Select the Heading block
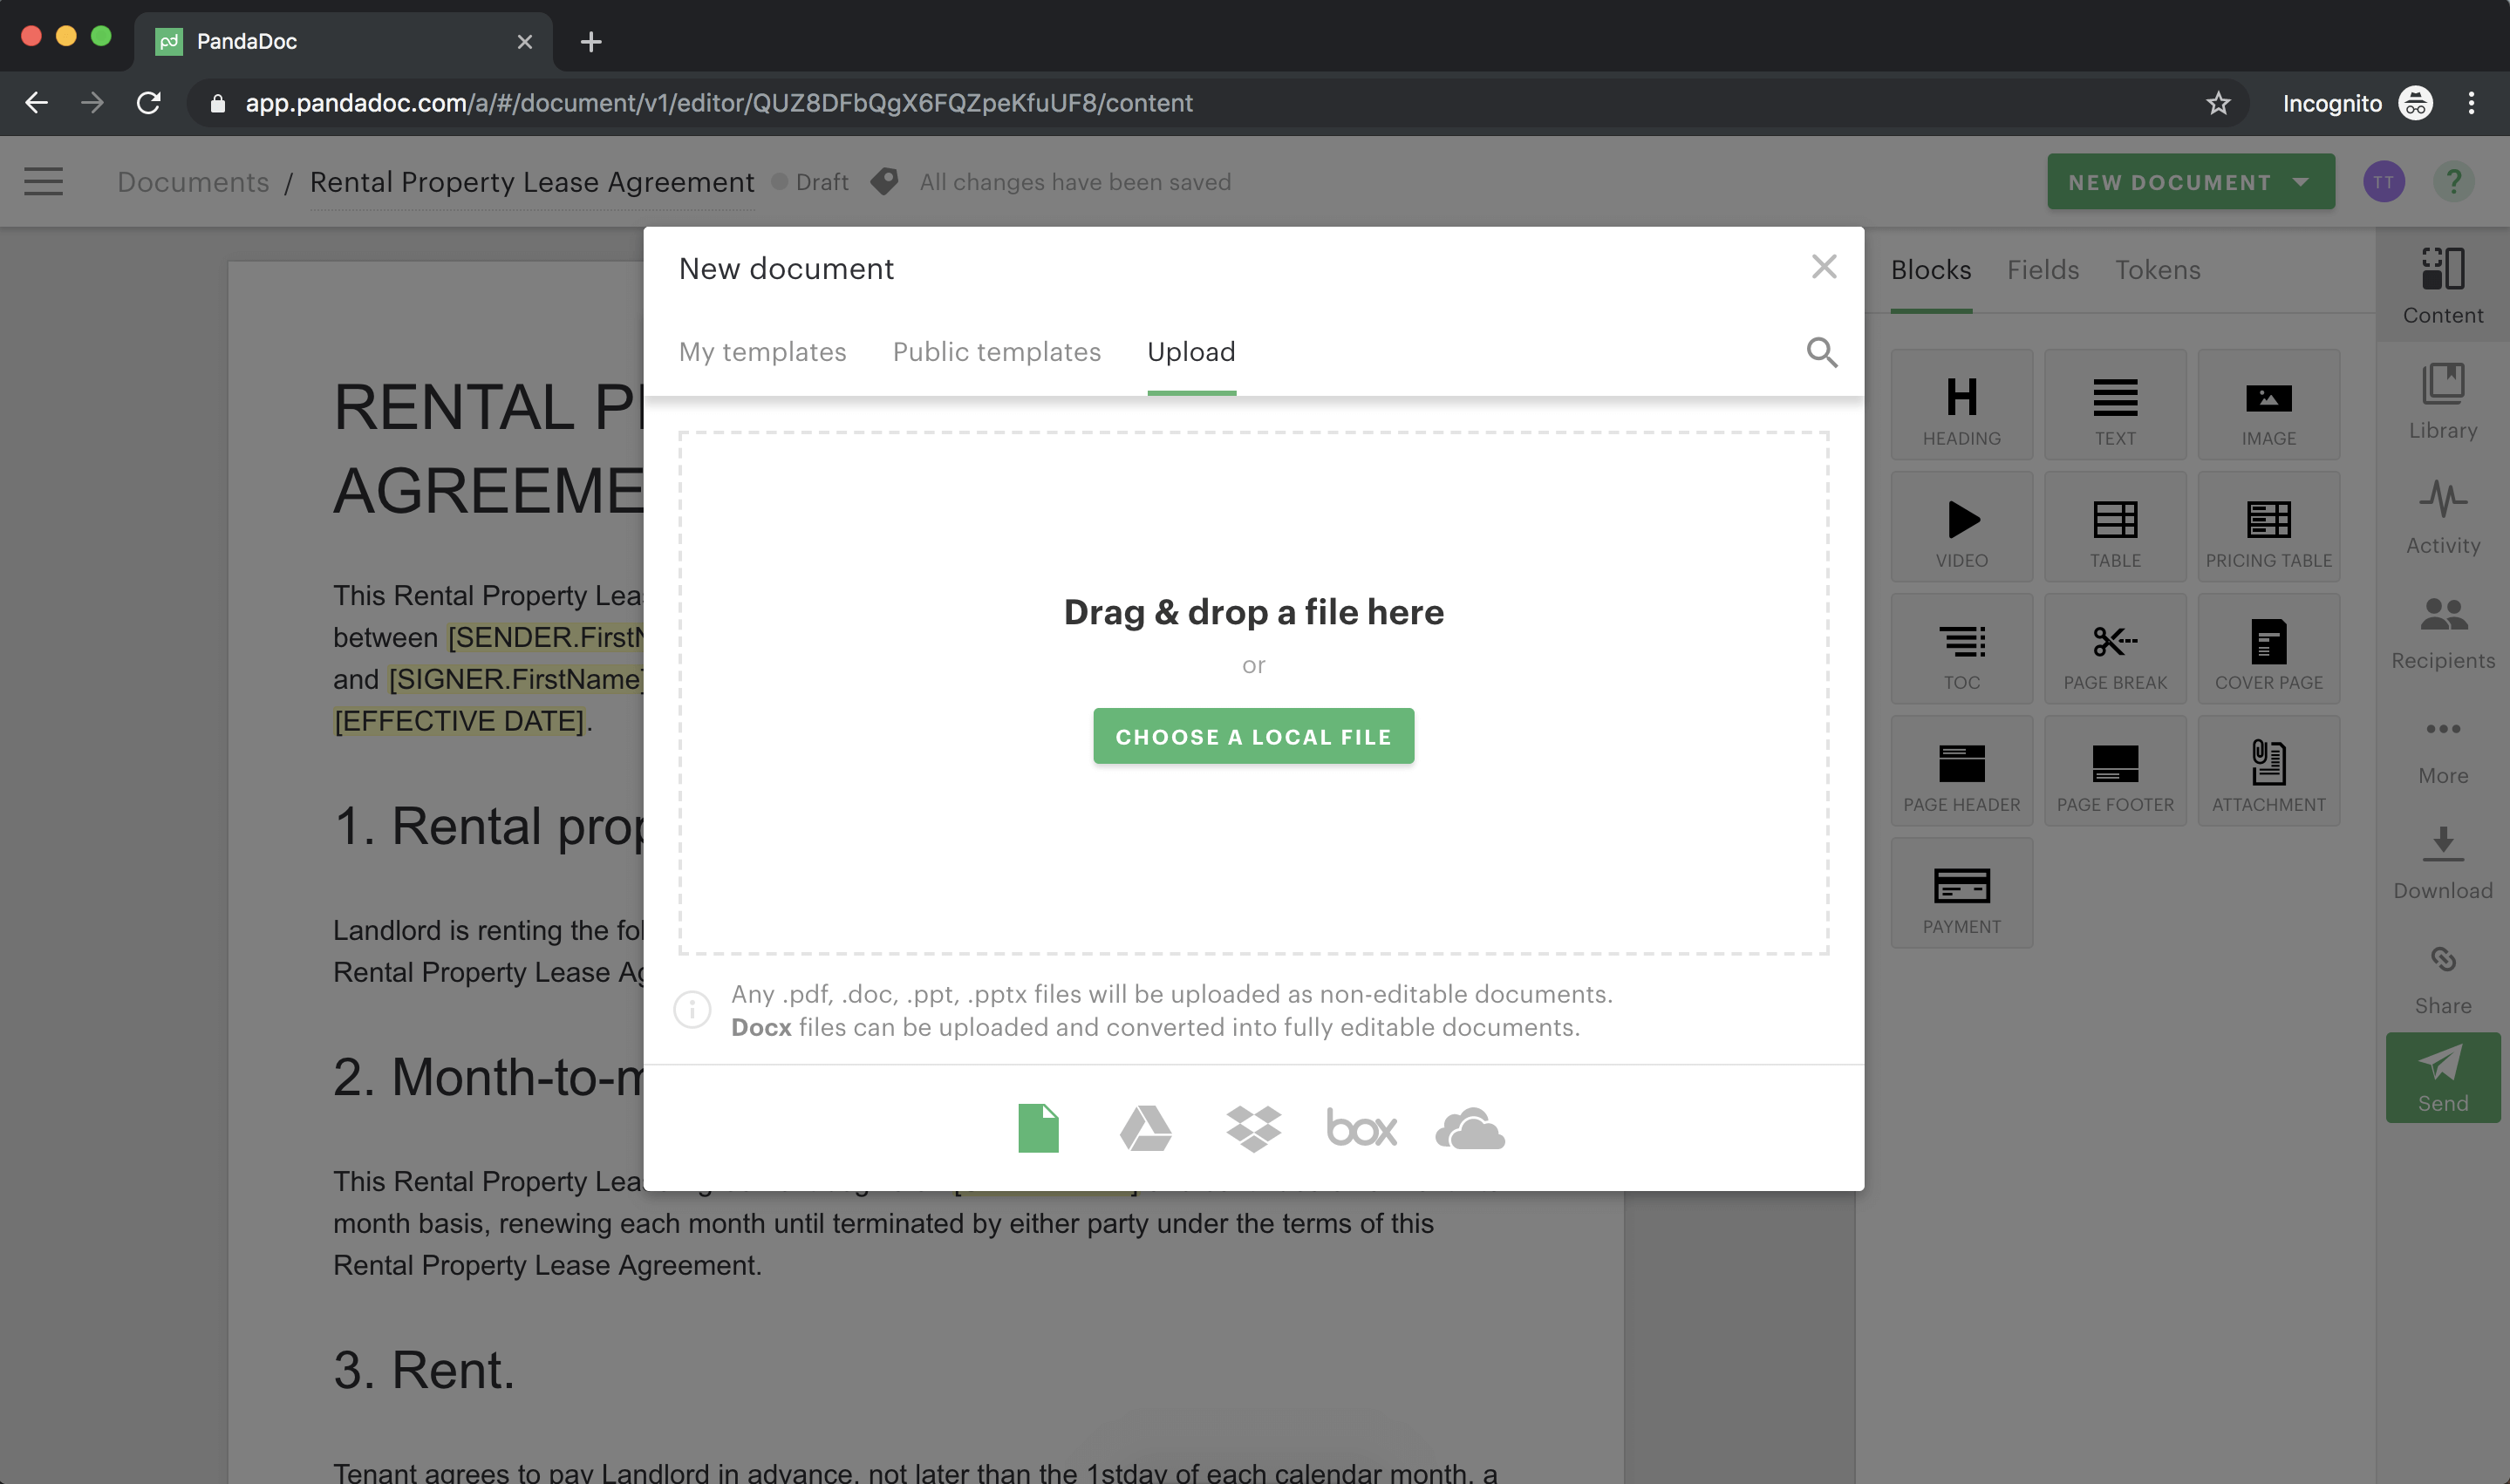Image resolution: width=2510 pixels, height=1484 pixels. [x=1961, y=404]
